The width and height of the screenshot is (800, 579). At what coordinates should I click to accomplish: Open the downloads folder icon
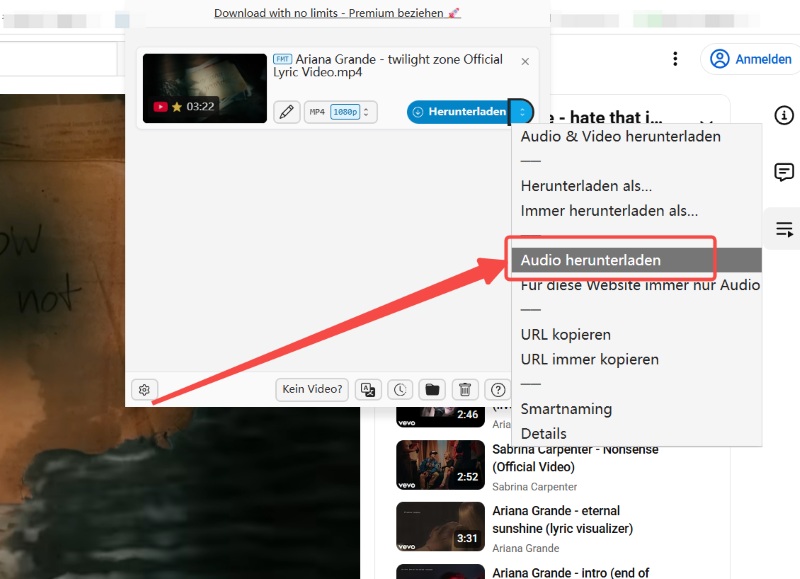click(432, 390)
